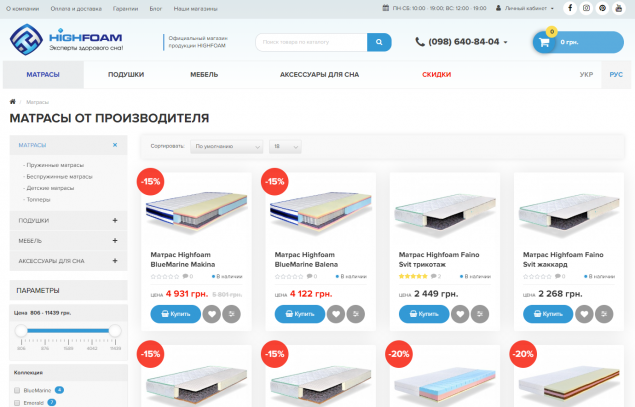This screenshot has width=635, height=407.
Task: Check the BlueMarine collection filter
Action: (17, 390)
